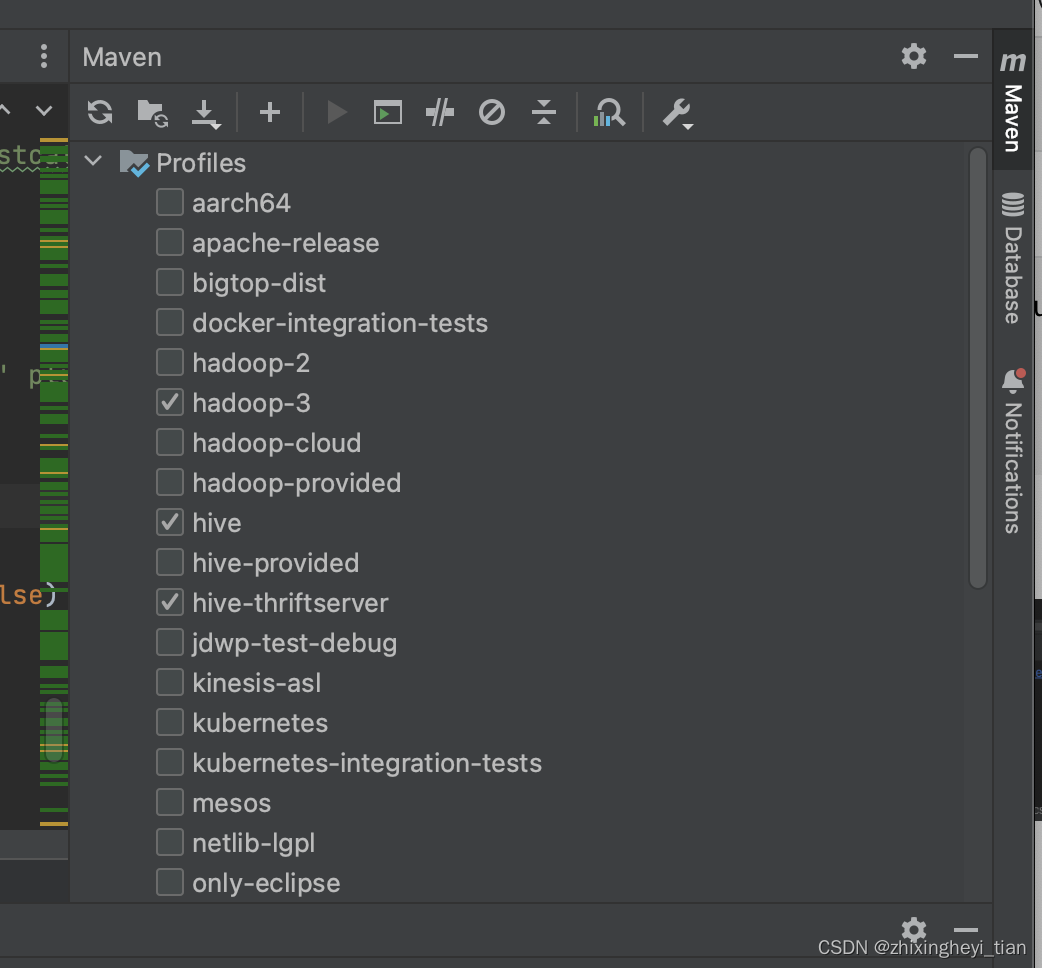Disable the hadoop-3 profile
This screenshot has width=1042, height=968.
(x=170, y=403)
